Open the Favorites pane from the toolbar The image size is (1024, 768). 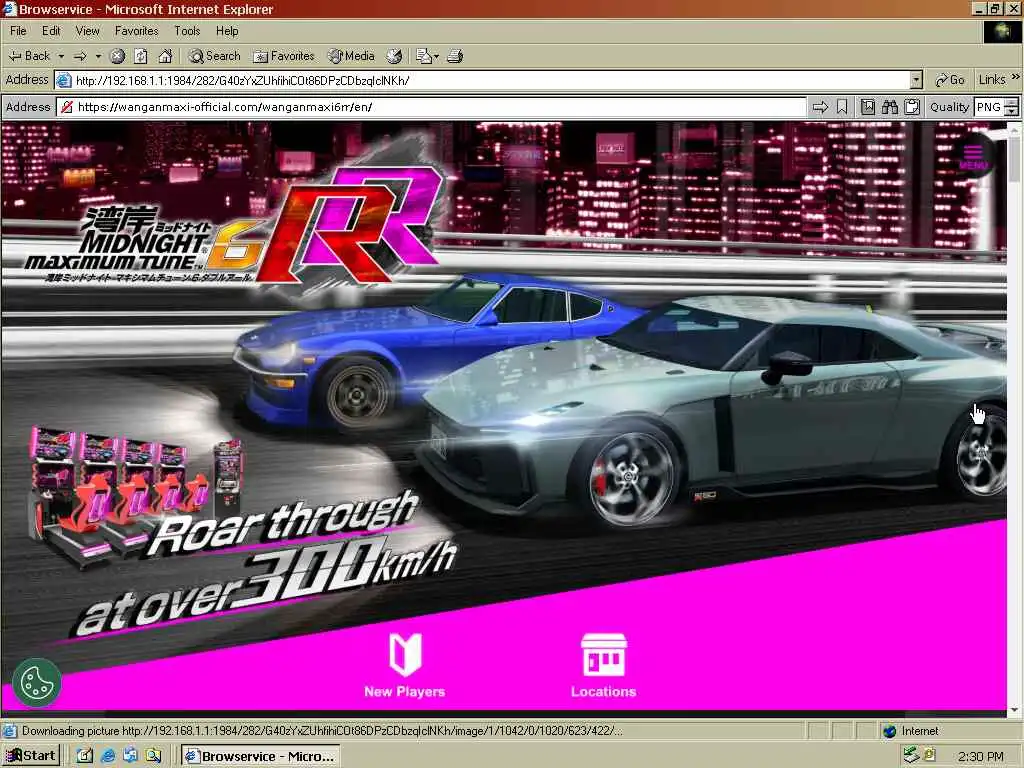point(283,56)
